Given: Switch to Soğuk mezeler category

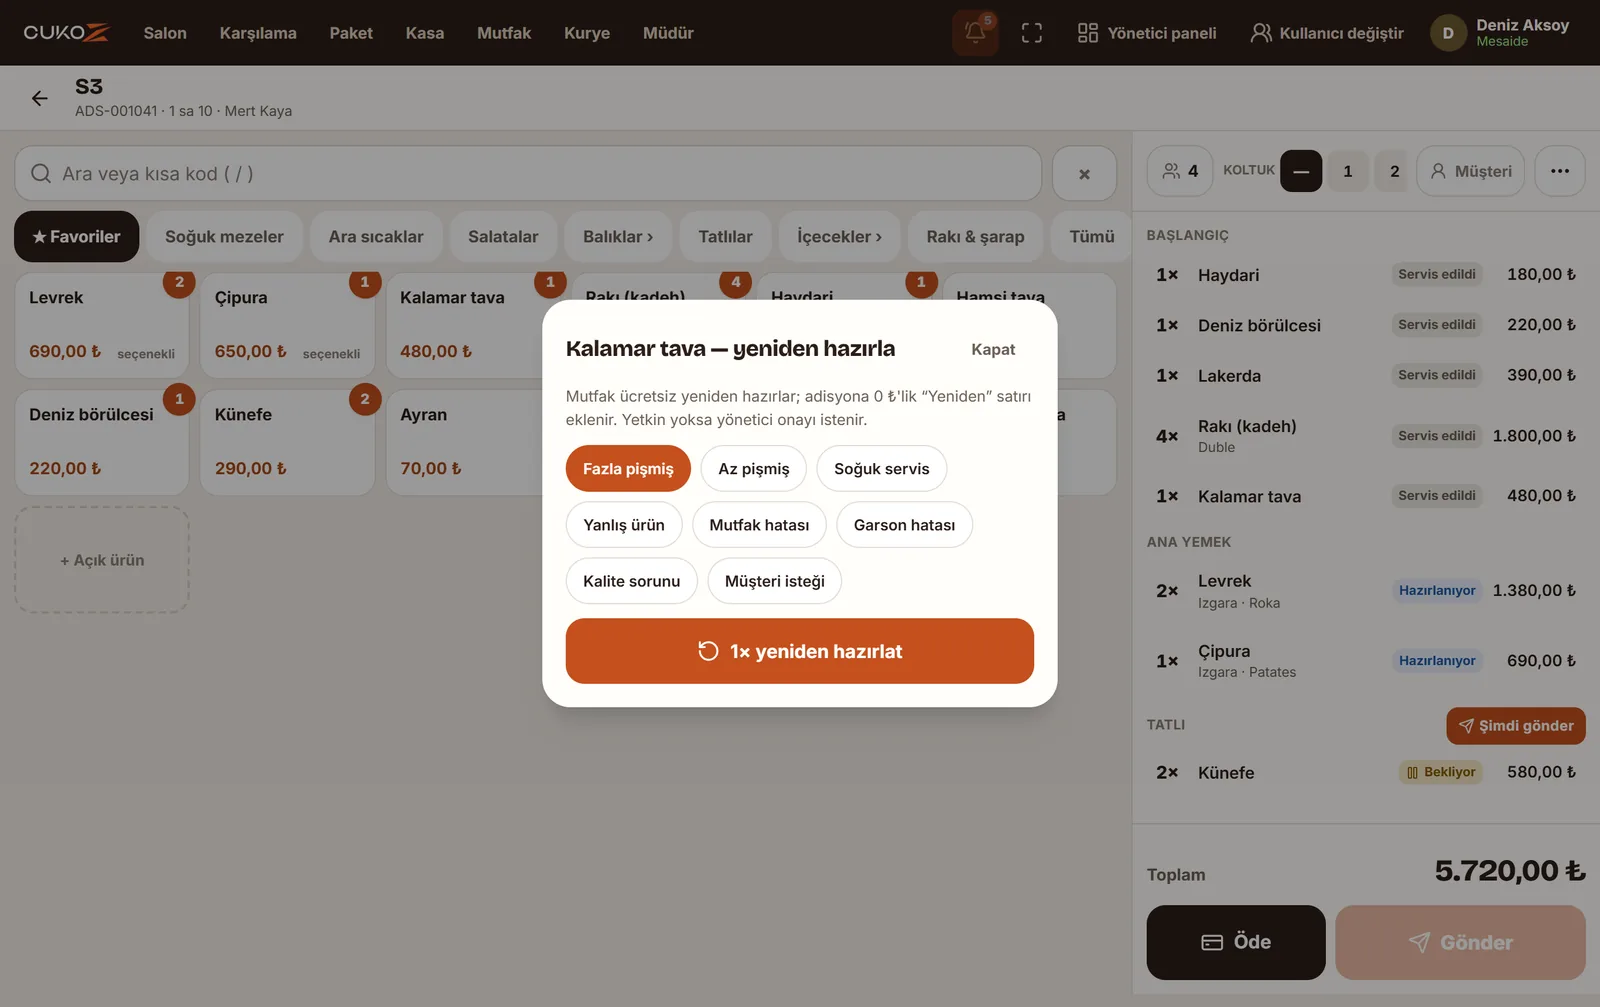Looking at the screenshot, I should pyautogui.click(x=224, y=237).
